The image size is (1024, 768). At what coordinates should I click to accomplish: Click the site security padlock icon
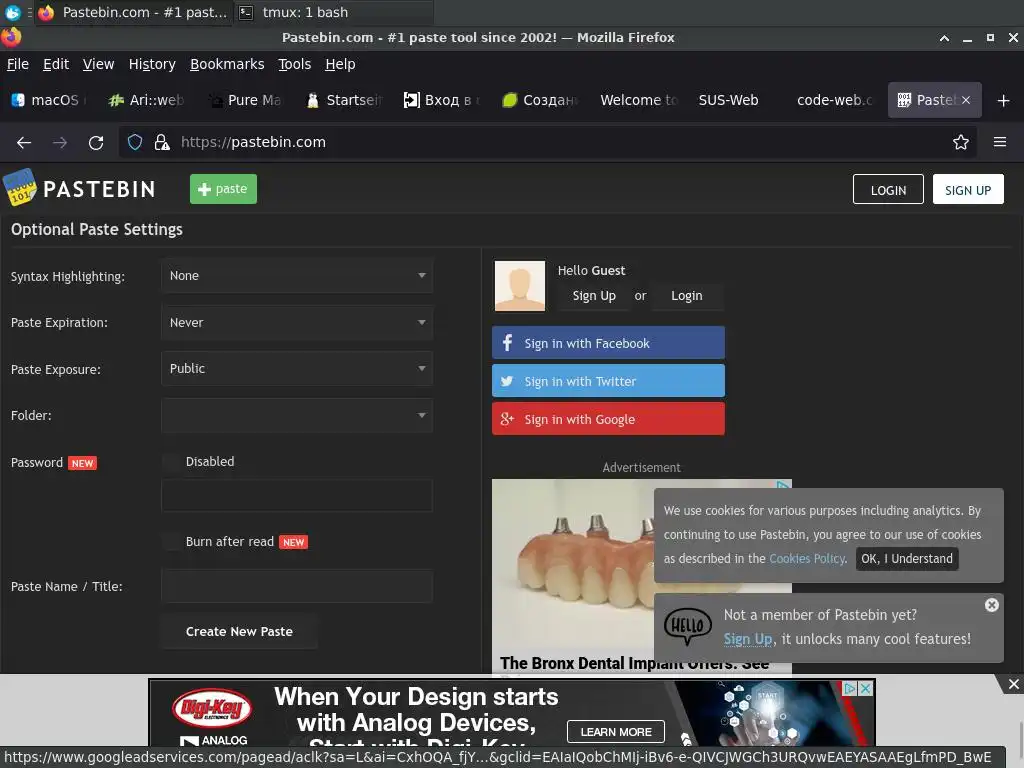point(162,142)
